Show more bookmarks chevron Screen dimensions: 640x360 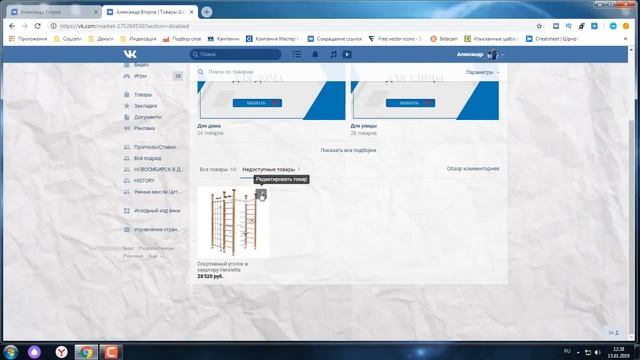point(625,39)
